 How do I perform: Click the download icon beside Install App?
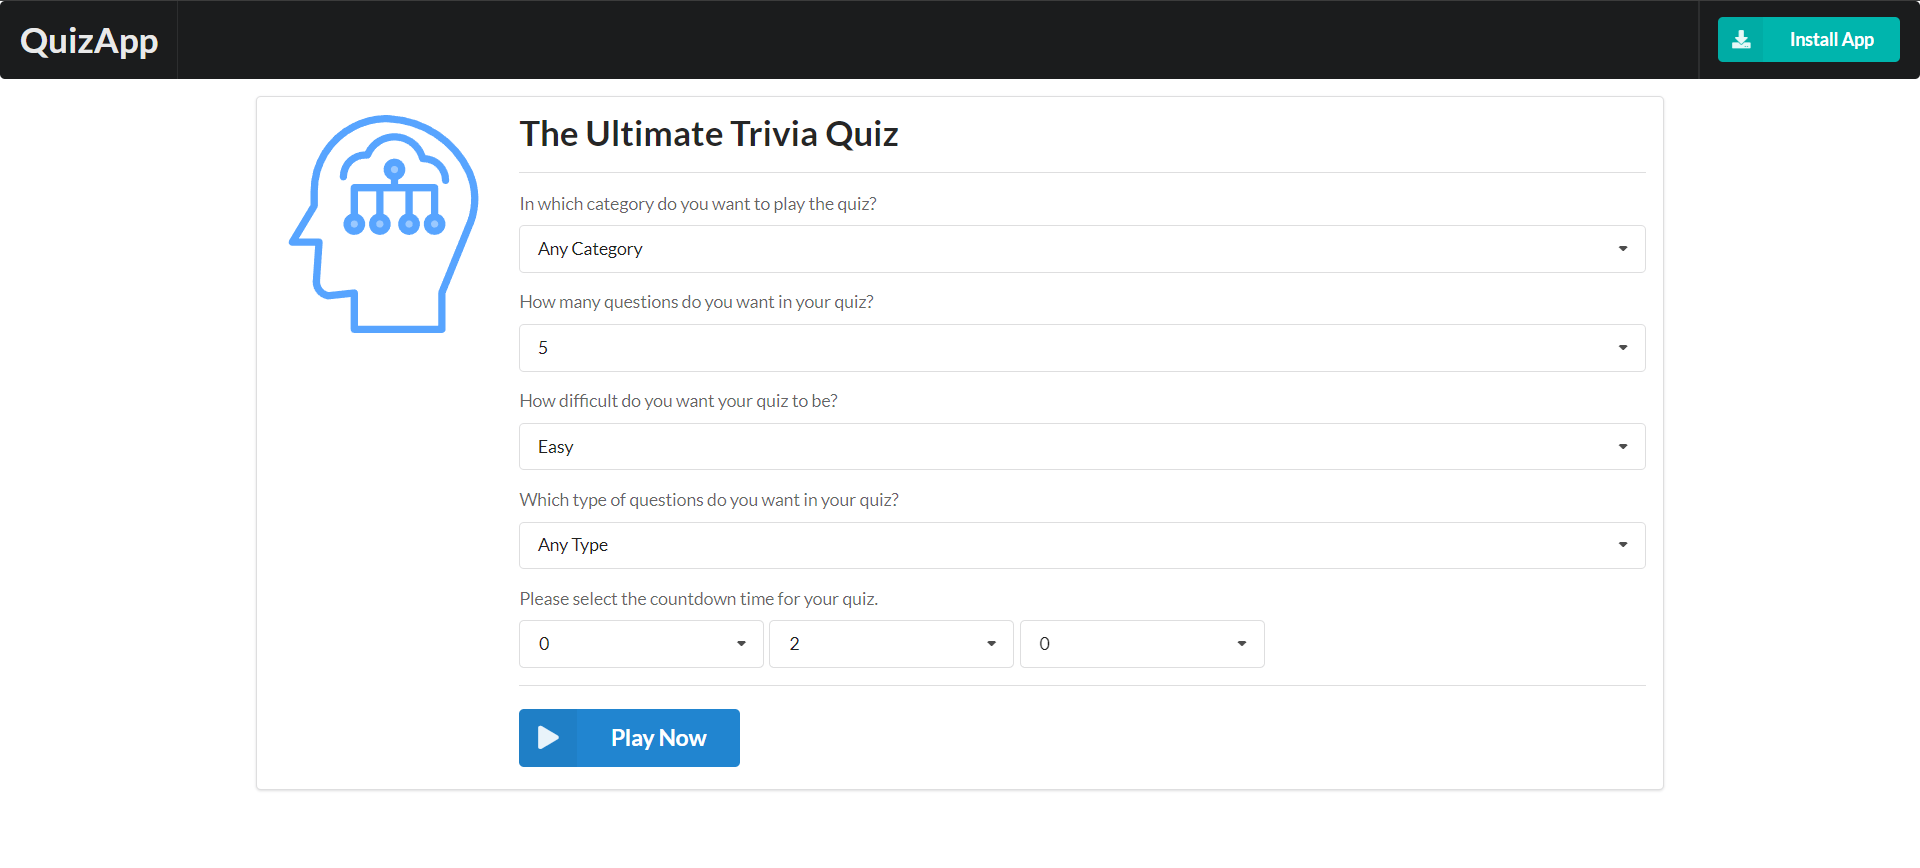click(x=1741, y=40)
